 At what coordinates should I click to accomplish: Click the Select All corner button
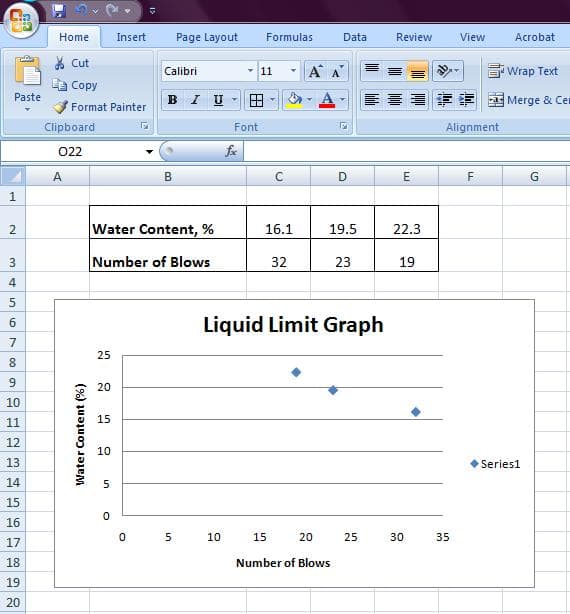point(13,176)
